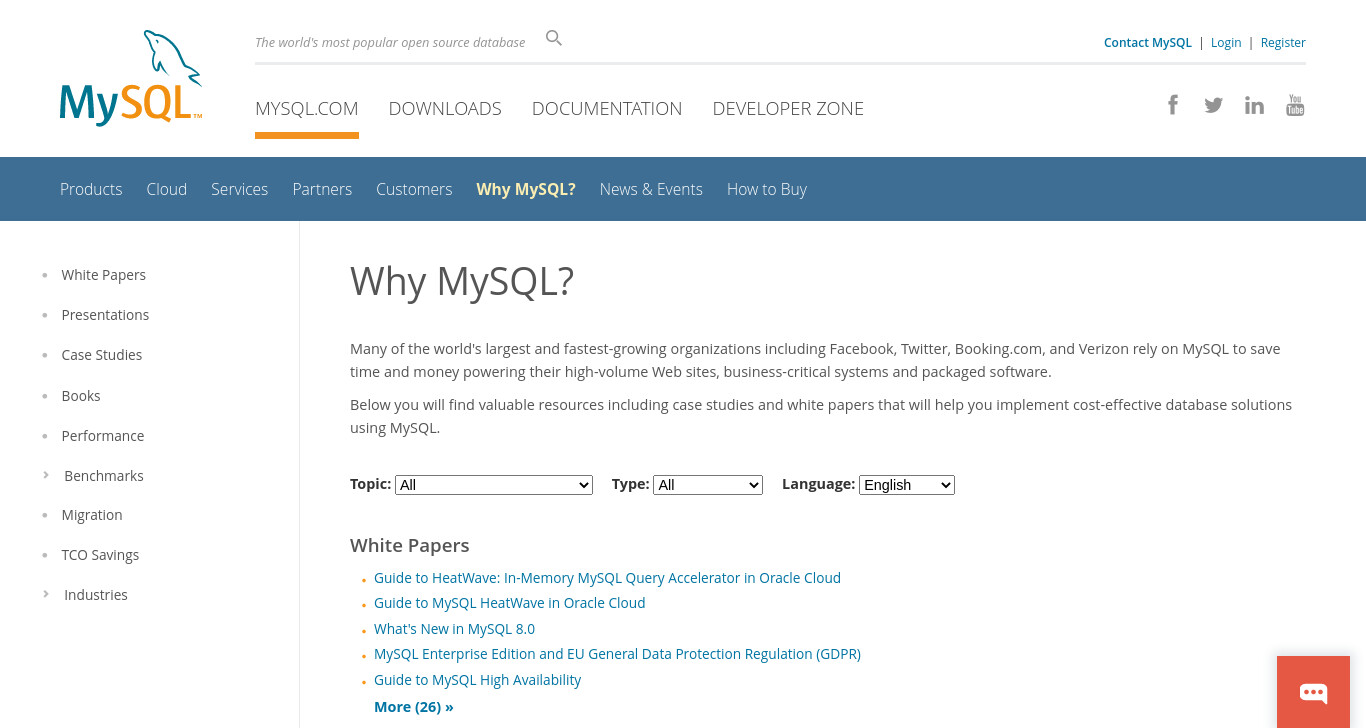Viewport: 1366px width, 728px height.
Task: Open Guide to MySQL HeatWave in Oracle Cloud
Action: pyautogui.click(x=510, y=603)
